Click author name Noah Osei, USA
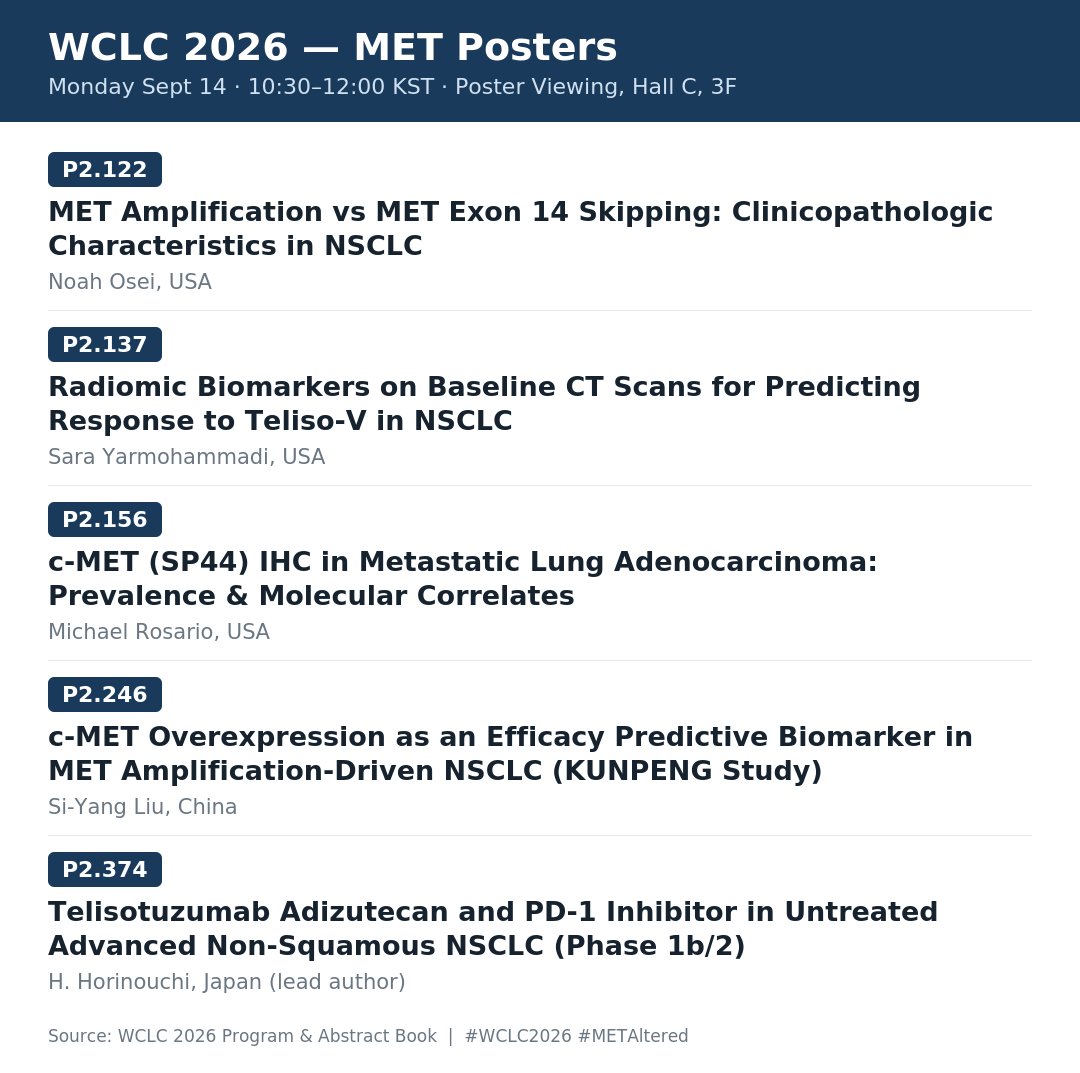 [129, 282]
